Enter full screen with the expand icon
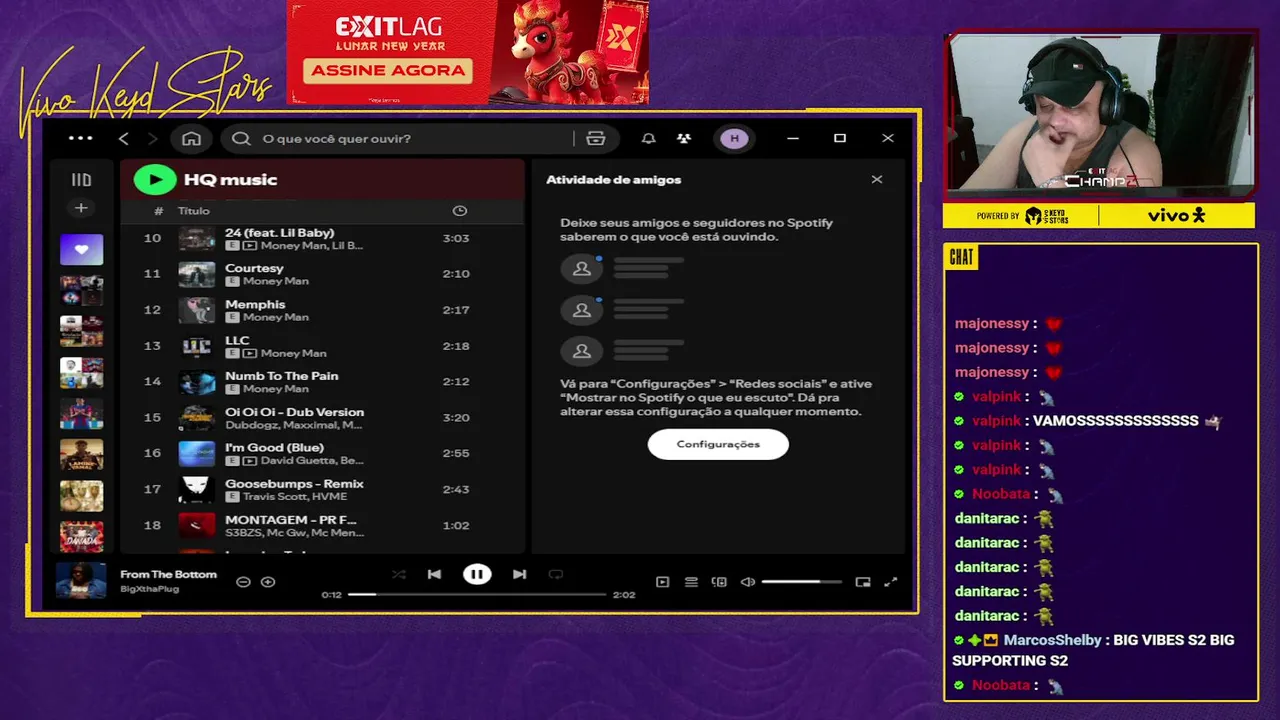The width and height of the screenshot is (1280, 720). pos(890,582)
